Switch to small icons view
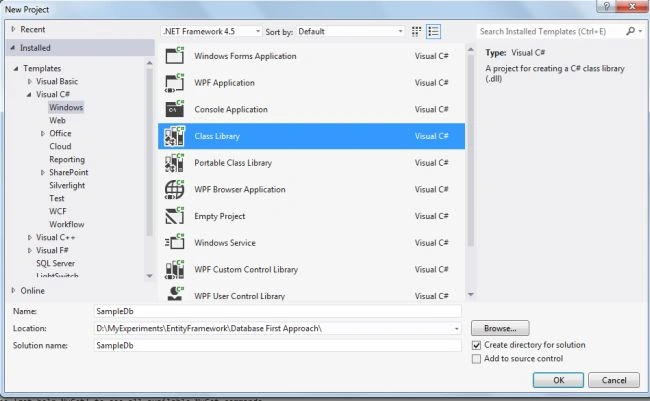 416,32
